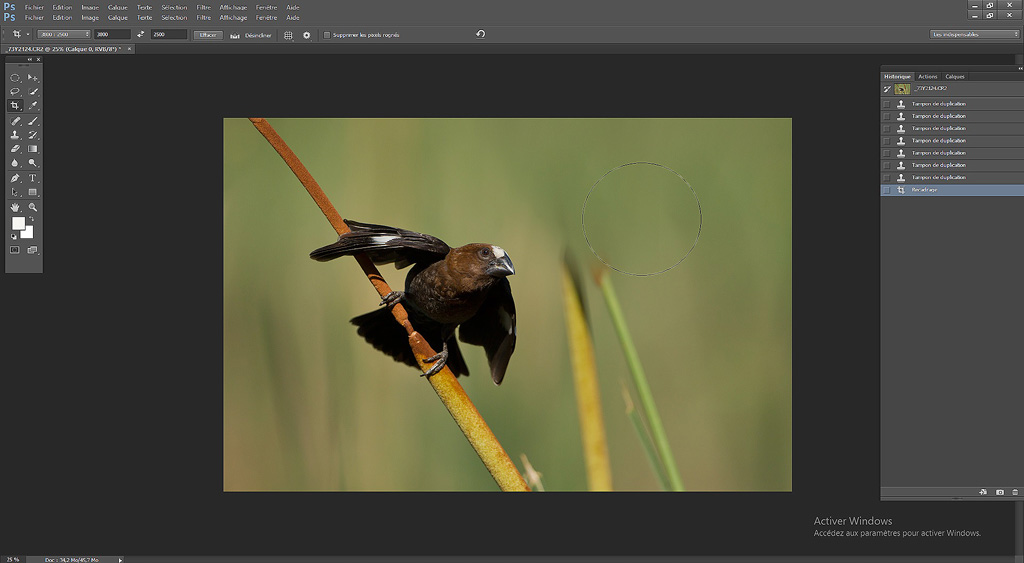Enable 'Supprimer les pixels rognés' checkbox

(327, 35)
